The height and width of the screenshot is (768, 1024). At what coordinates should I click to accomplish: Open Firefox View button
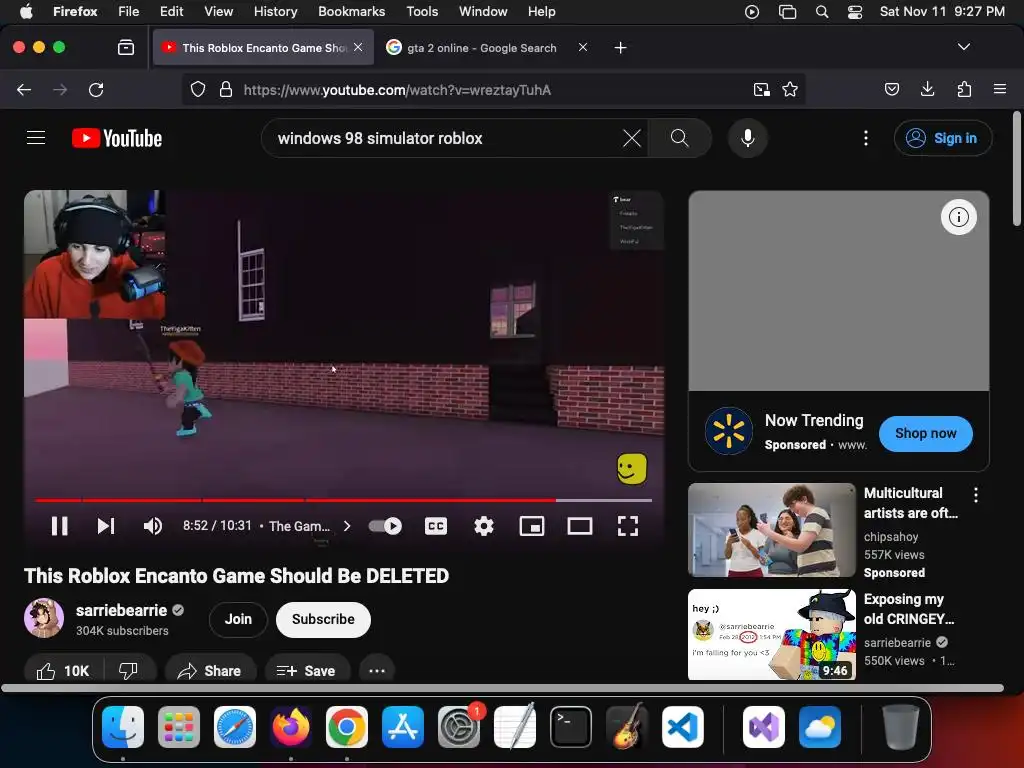[x=125, y=47]
